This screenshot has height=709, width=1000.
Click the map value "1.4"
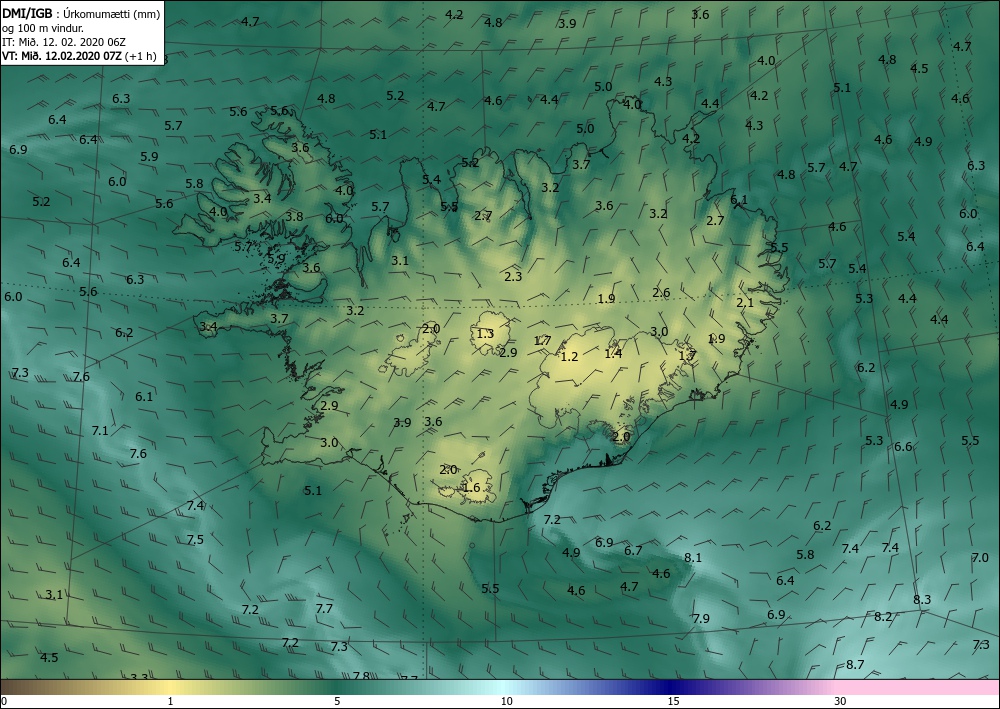pos(613,353)
